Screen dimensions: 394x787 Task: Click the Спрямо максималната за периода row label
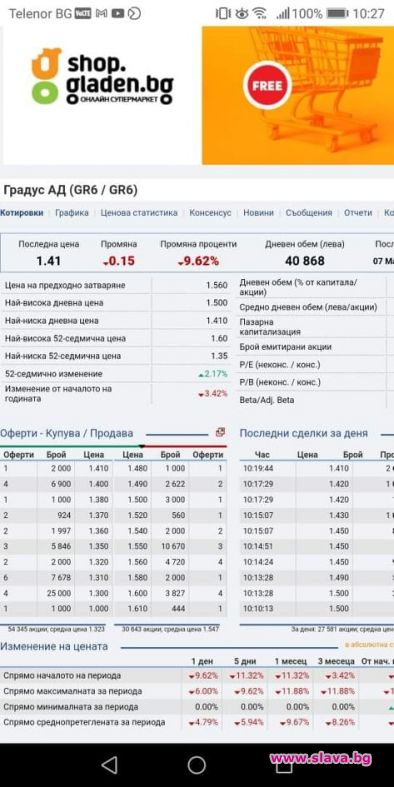[73, 691]
